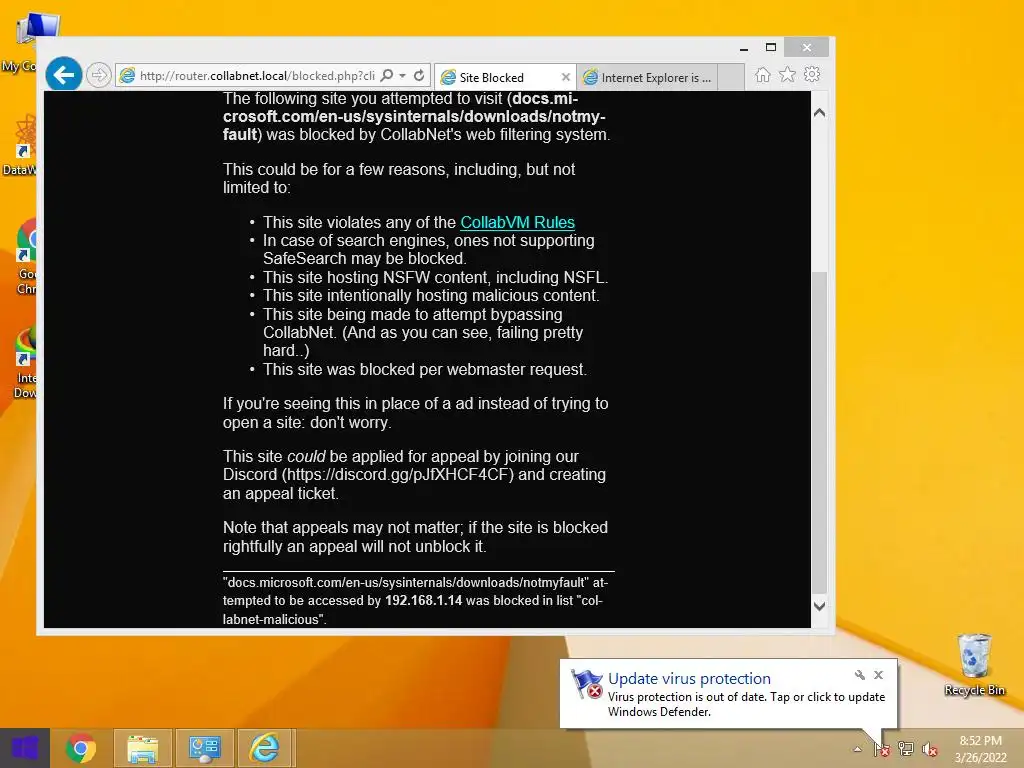Open notification options wrench icon
The height and width of the screenshot is (768, 1024).
click(859, 675)
